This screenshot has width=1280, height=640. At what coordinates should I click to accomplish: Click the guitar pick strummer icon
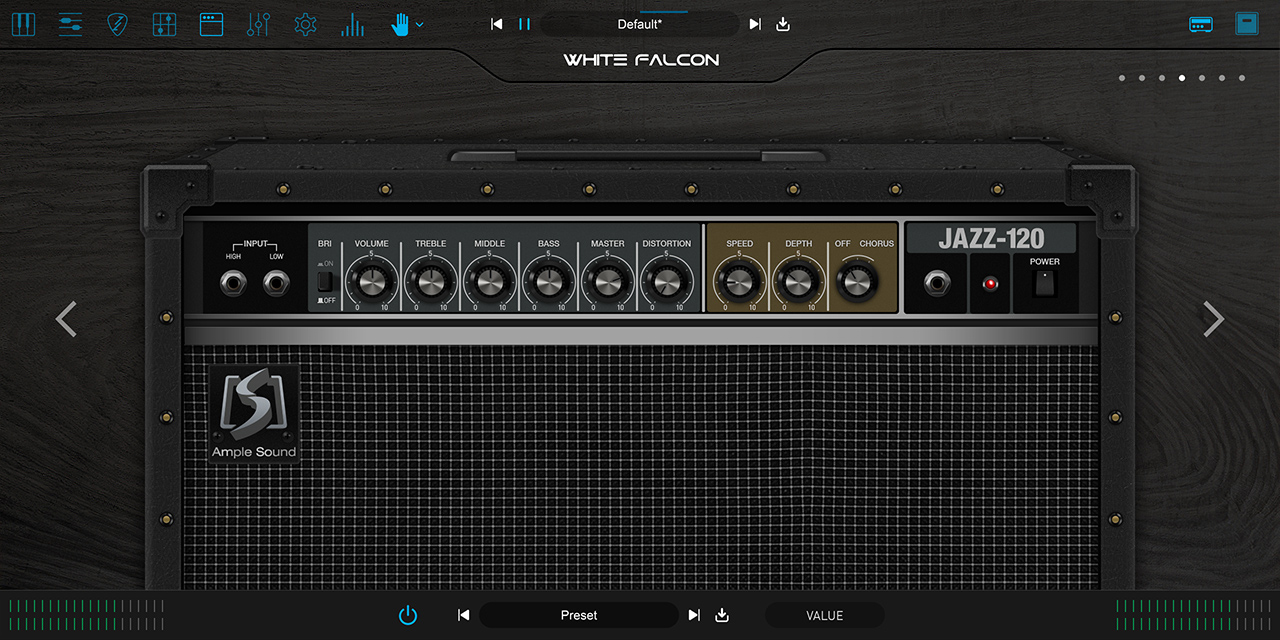coord(117,24)
